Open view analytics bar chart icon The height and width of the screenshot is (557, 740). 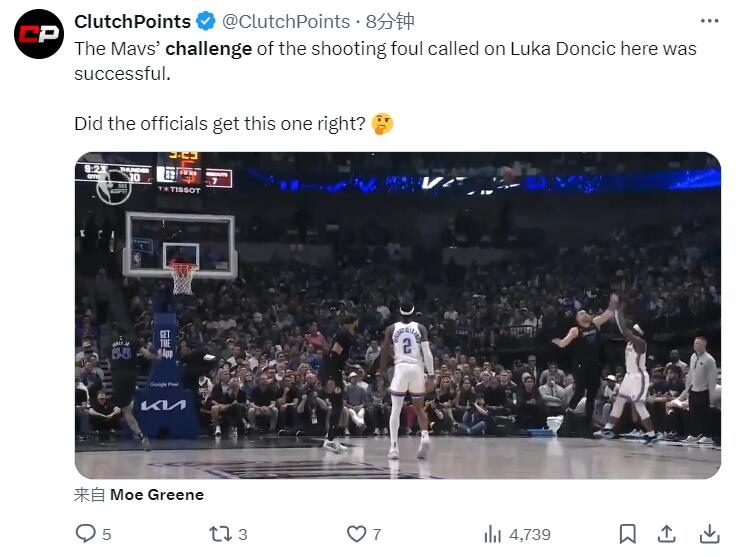click(493, 534)
